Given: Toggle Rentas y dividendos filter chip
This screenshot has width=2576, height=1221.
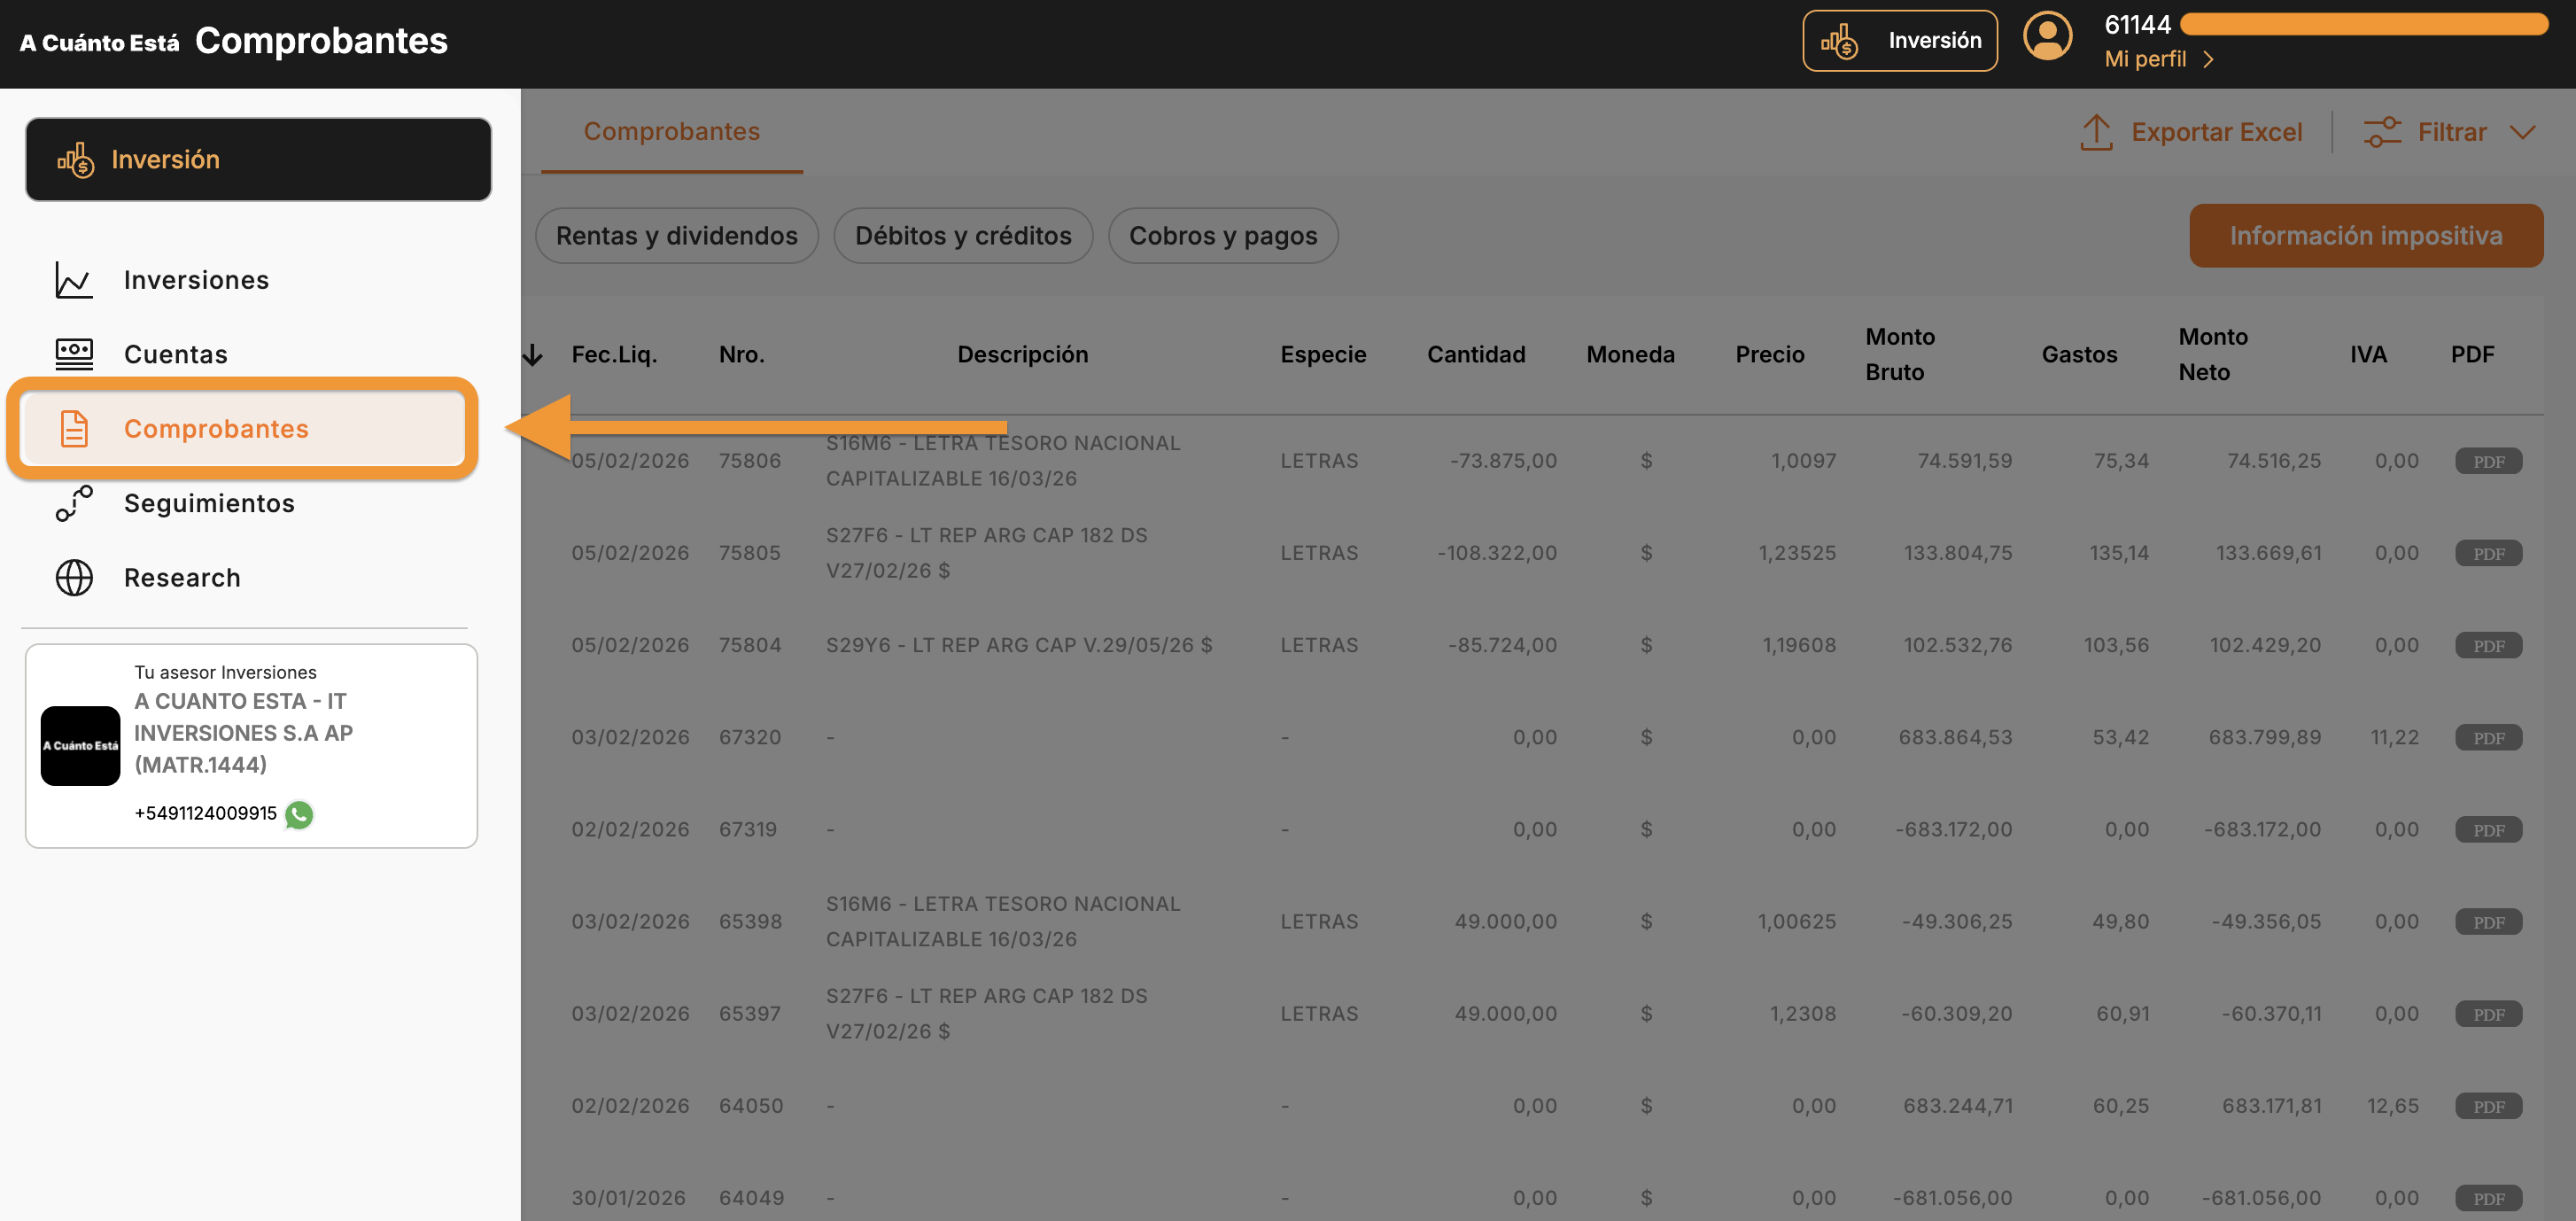Looking at the screenshot, I should click(x=676, y=236).
